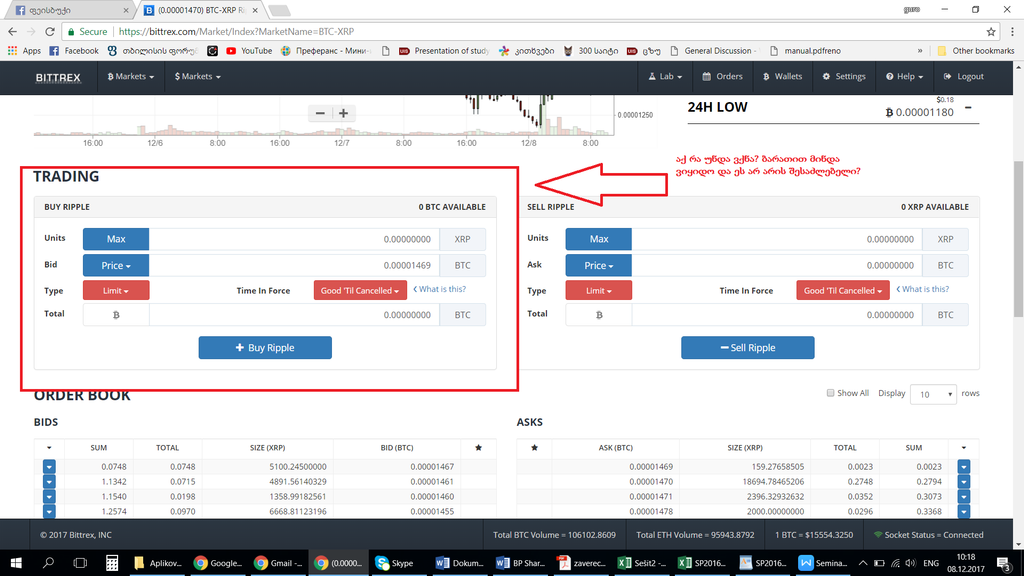The width and height of the screenshot is (1024, 576).
Task: Open the Windows notification center icon
Action: [1004, 563]
